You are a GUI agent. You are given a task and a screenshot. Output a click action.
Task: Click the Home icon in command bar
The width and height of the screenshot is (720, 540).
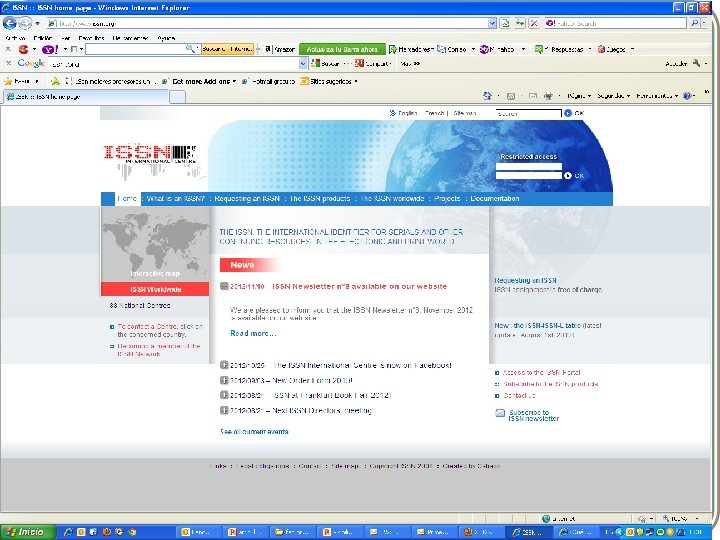click(x=488, y=96)
